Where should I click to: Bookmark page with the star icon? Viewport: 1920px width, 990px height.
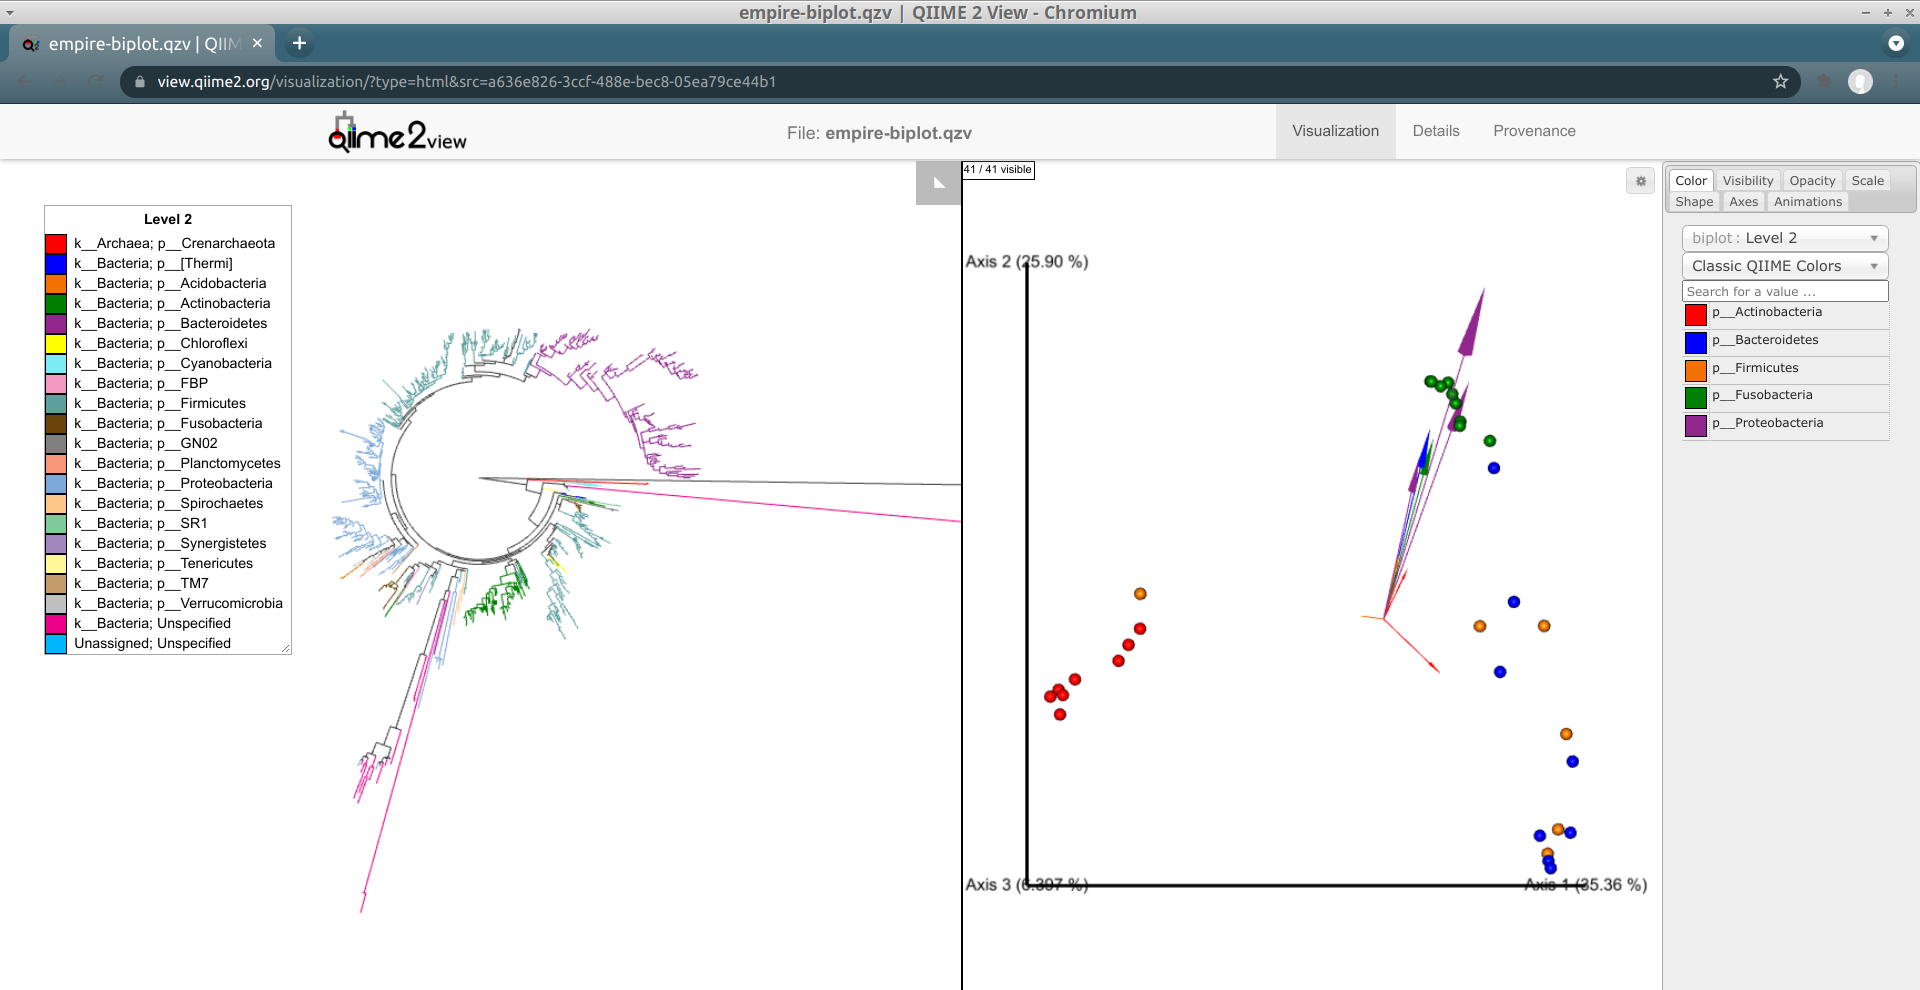pyautogui.click(x=1780, y=82)
